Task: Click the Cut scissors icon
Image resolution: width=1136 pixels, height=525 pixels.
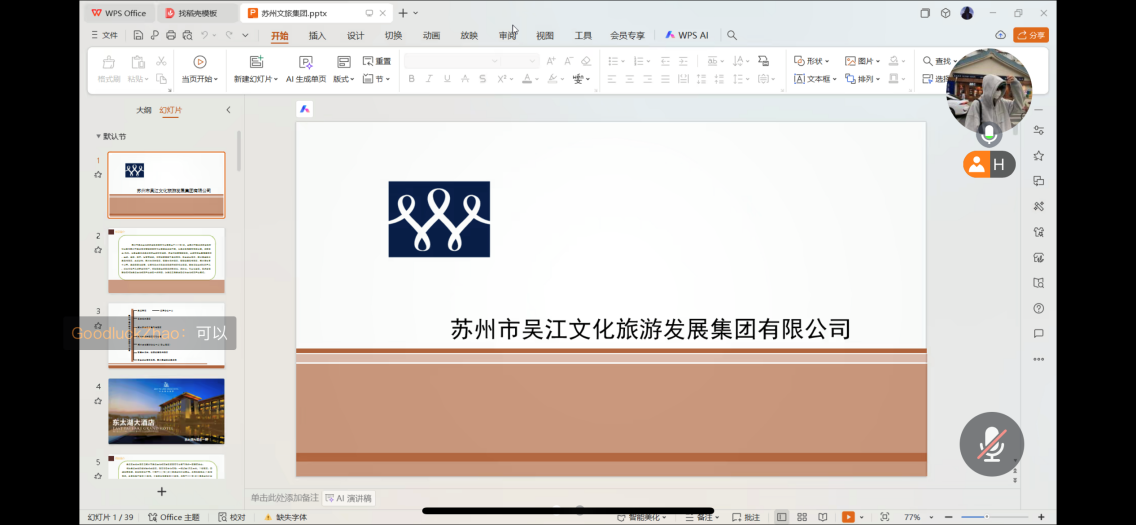Action: 161,62
